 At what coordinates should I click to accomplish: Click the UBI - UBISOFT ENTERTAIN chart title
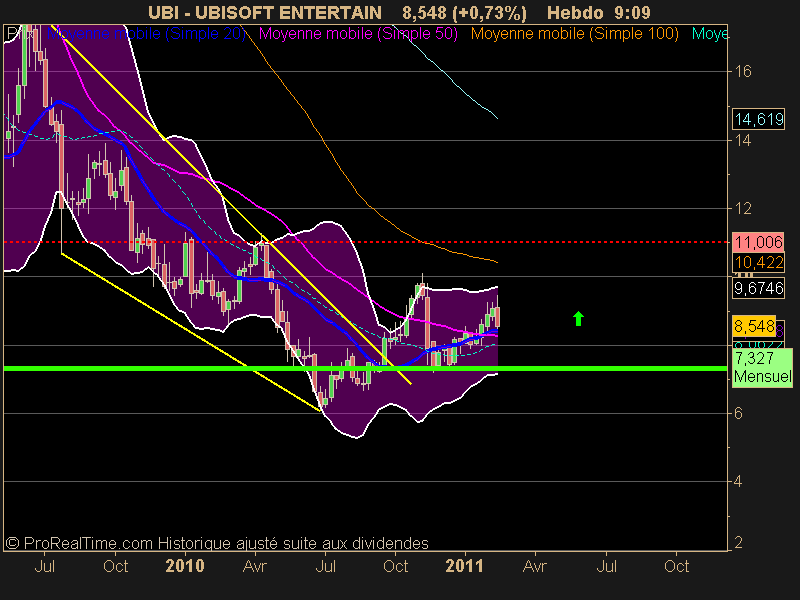point(265,13)
